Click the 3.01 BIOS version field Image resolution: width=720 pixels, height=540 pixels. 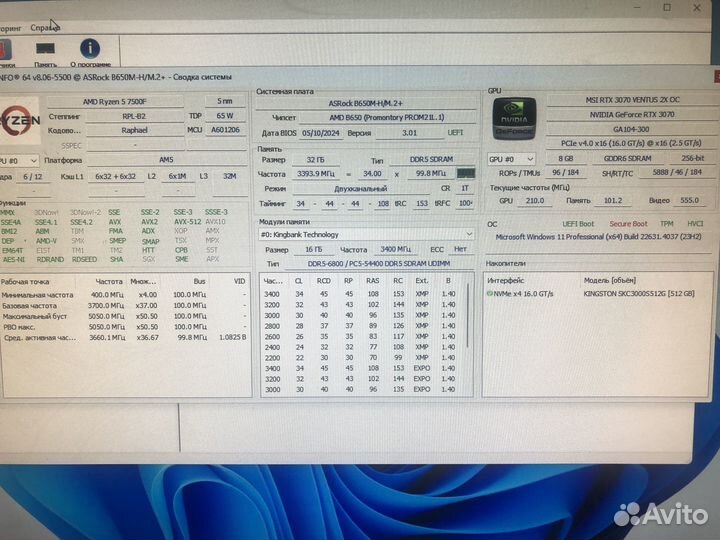click(x=409, y=133)
